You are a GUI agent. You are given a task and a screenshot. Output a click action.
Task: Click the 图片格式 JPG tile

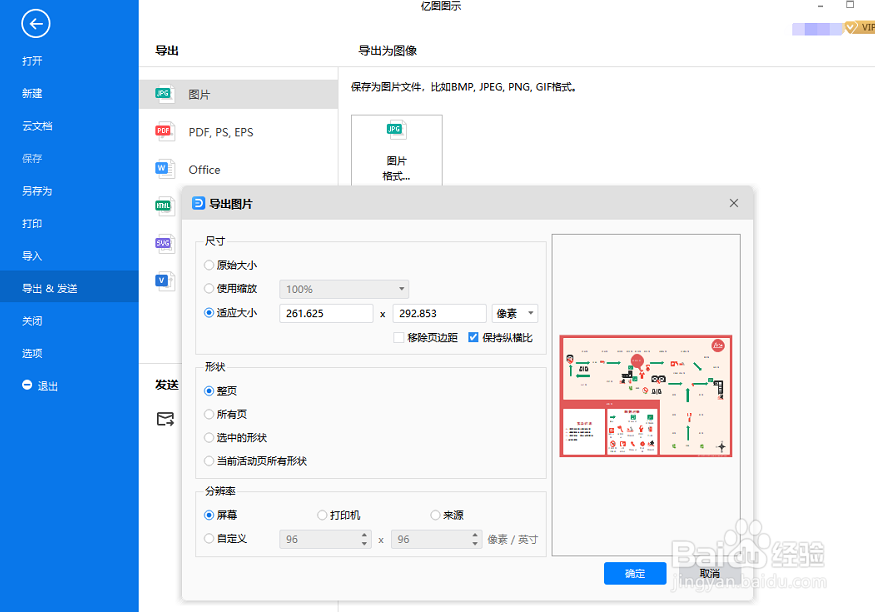click(x=397, y=150)
